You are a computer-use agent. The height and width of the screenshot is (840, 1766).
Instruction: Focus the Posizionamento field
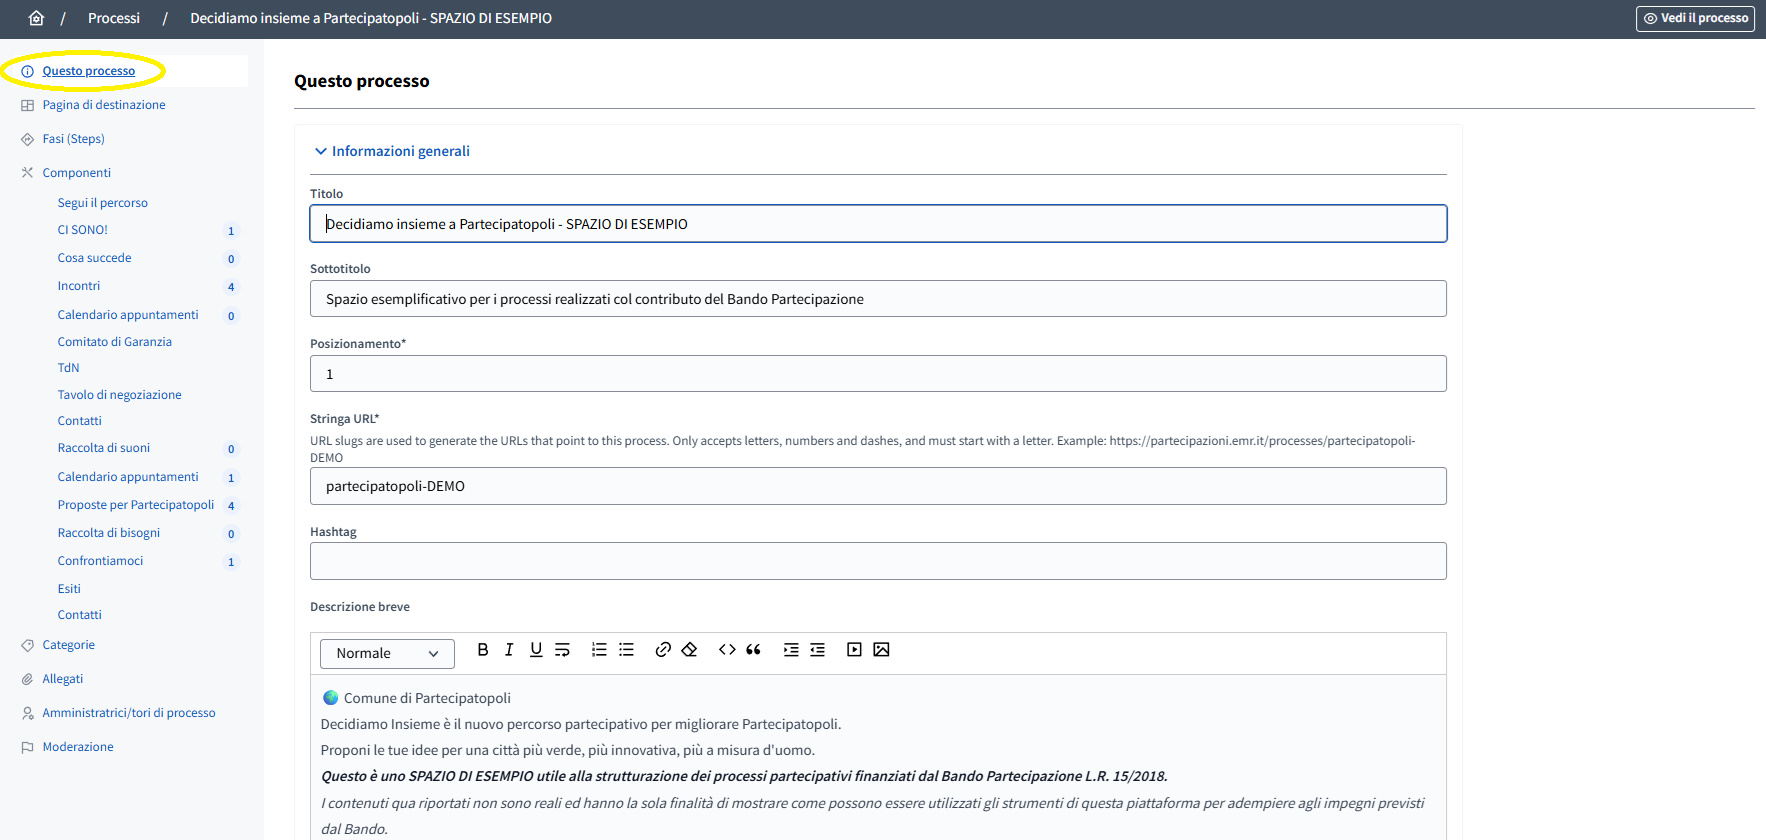[878, 374]
